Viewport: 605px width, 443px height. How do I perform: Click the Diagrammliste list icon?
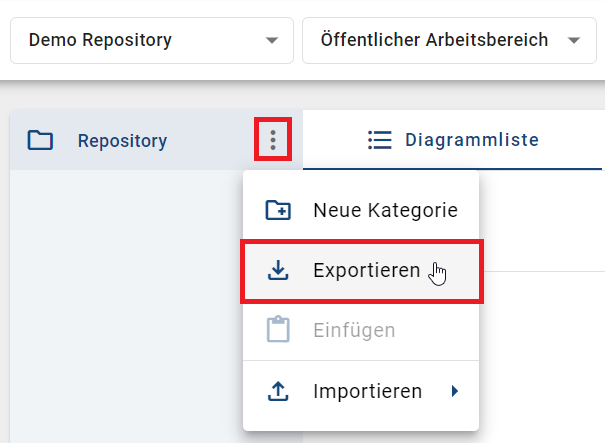point(379,140)
